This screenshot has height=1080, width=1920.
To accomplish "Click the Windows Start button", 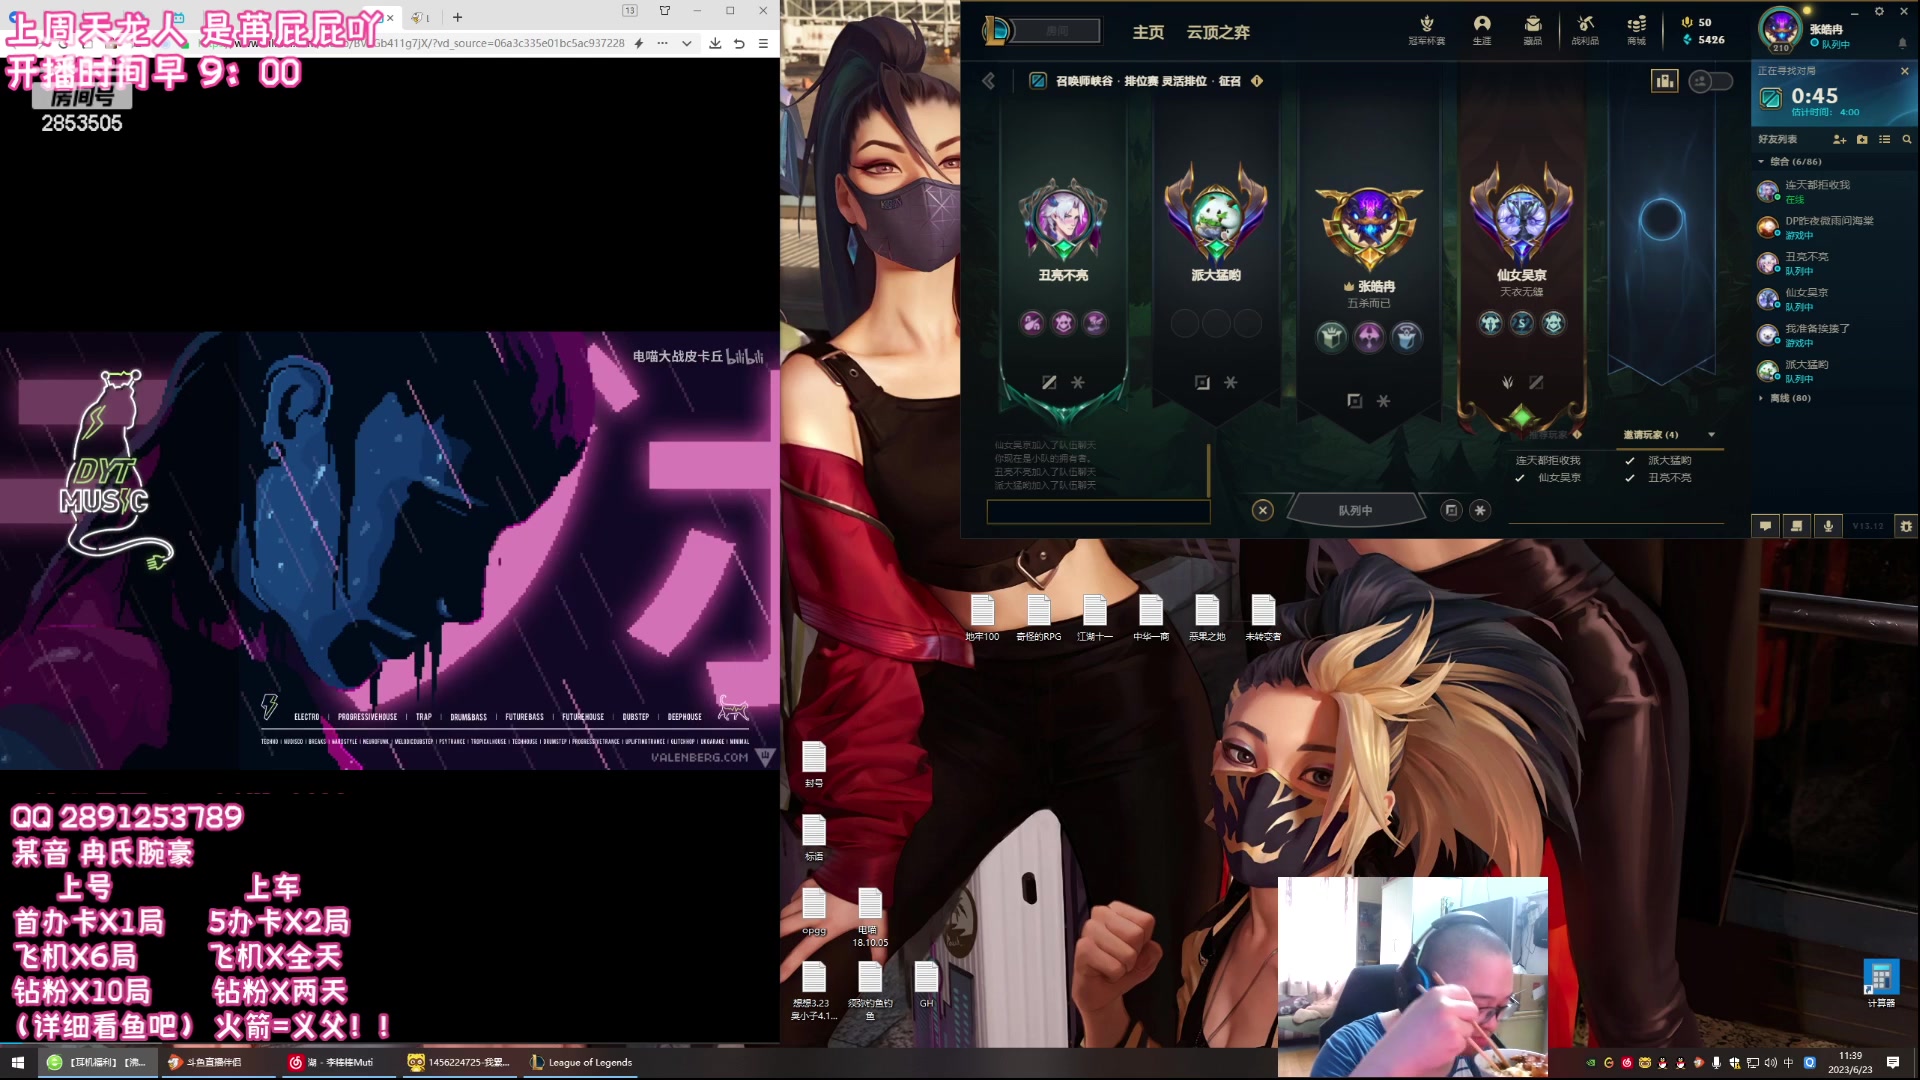I will [x=17, y=1062].
